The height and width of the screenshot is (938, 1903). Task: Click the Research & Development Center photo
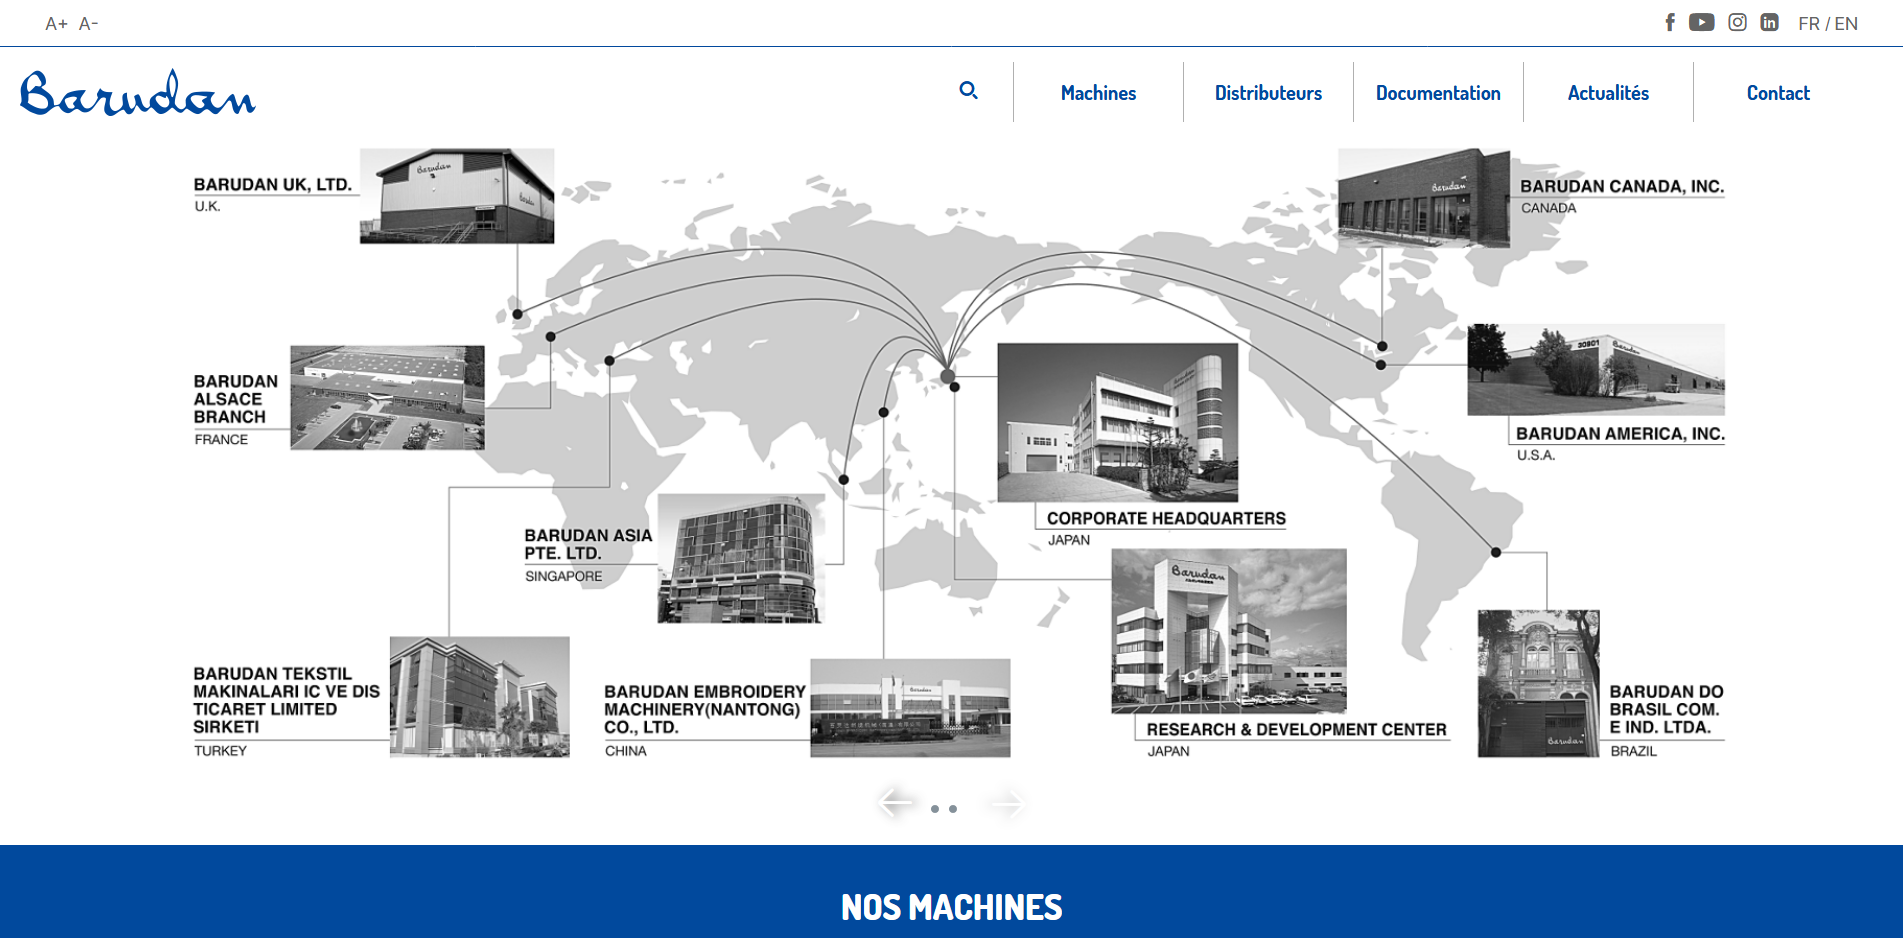tap(1229, 631)
